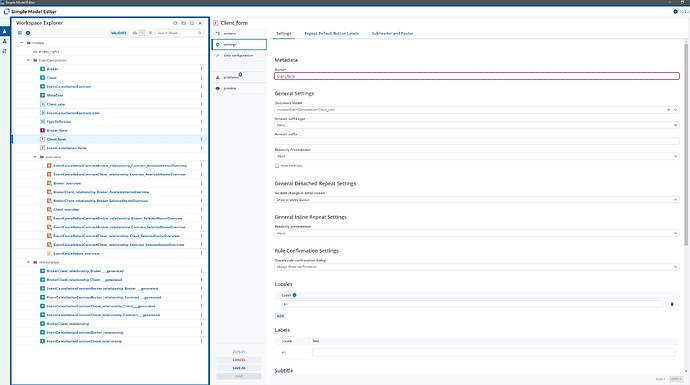Click the Broker_form icon in explorer
This screenshot has width=690, height=385.
[43, 130]
